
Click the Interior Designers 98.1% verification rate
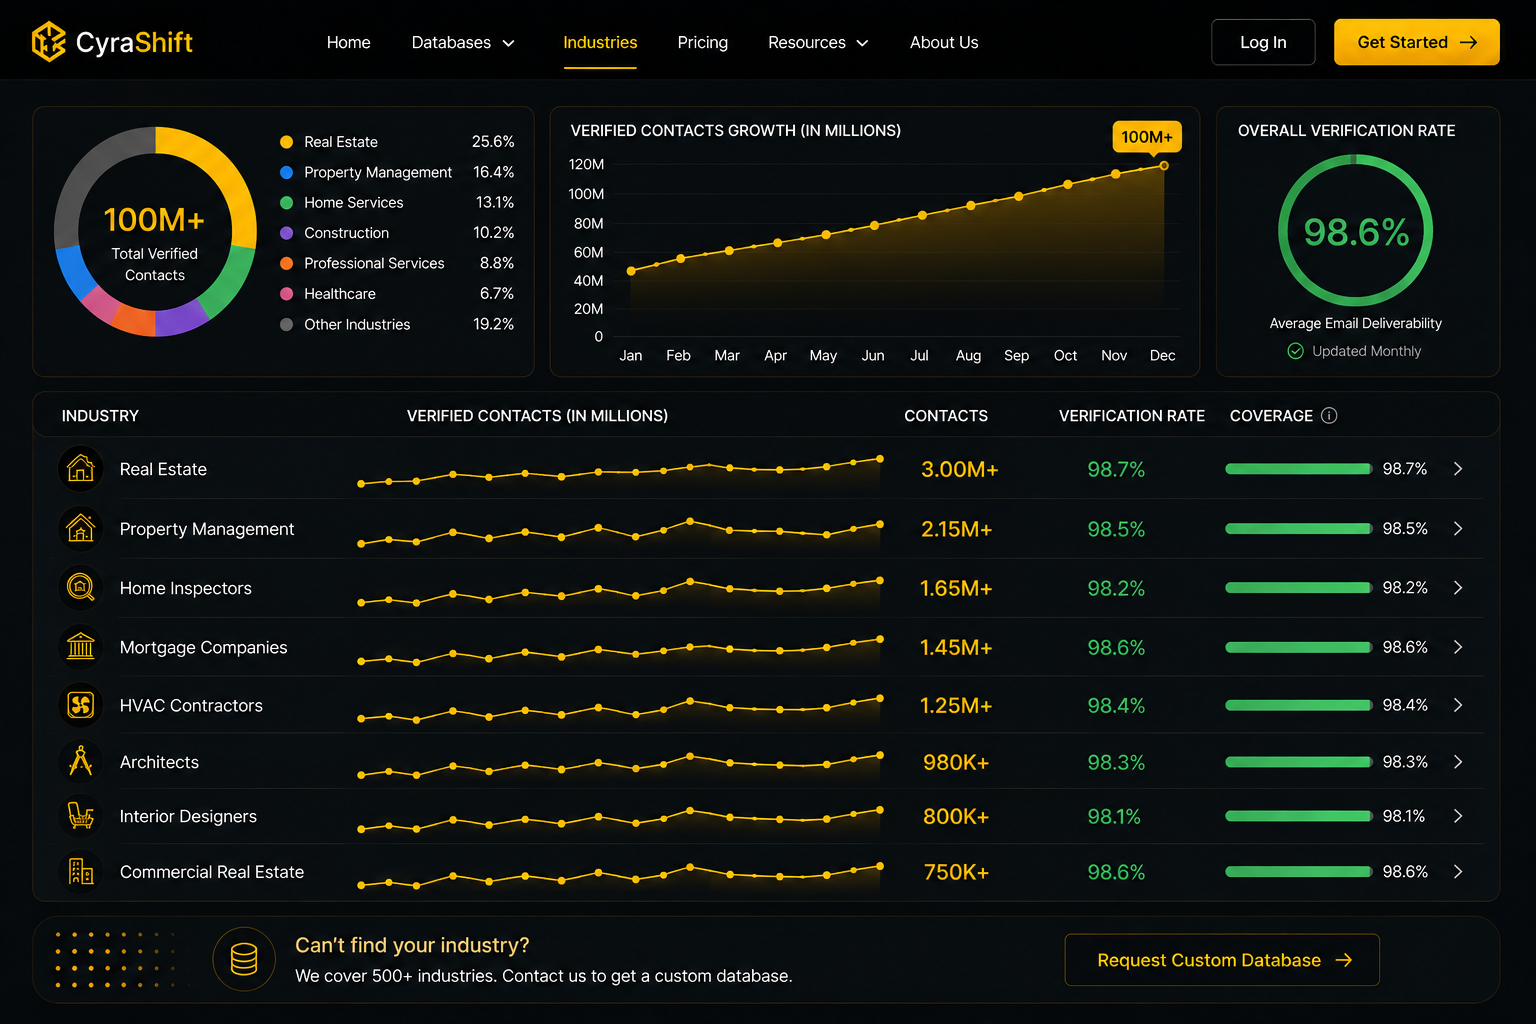click(1114, 817)
